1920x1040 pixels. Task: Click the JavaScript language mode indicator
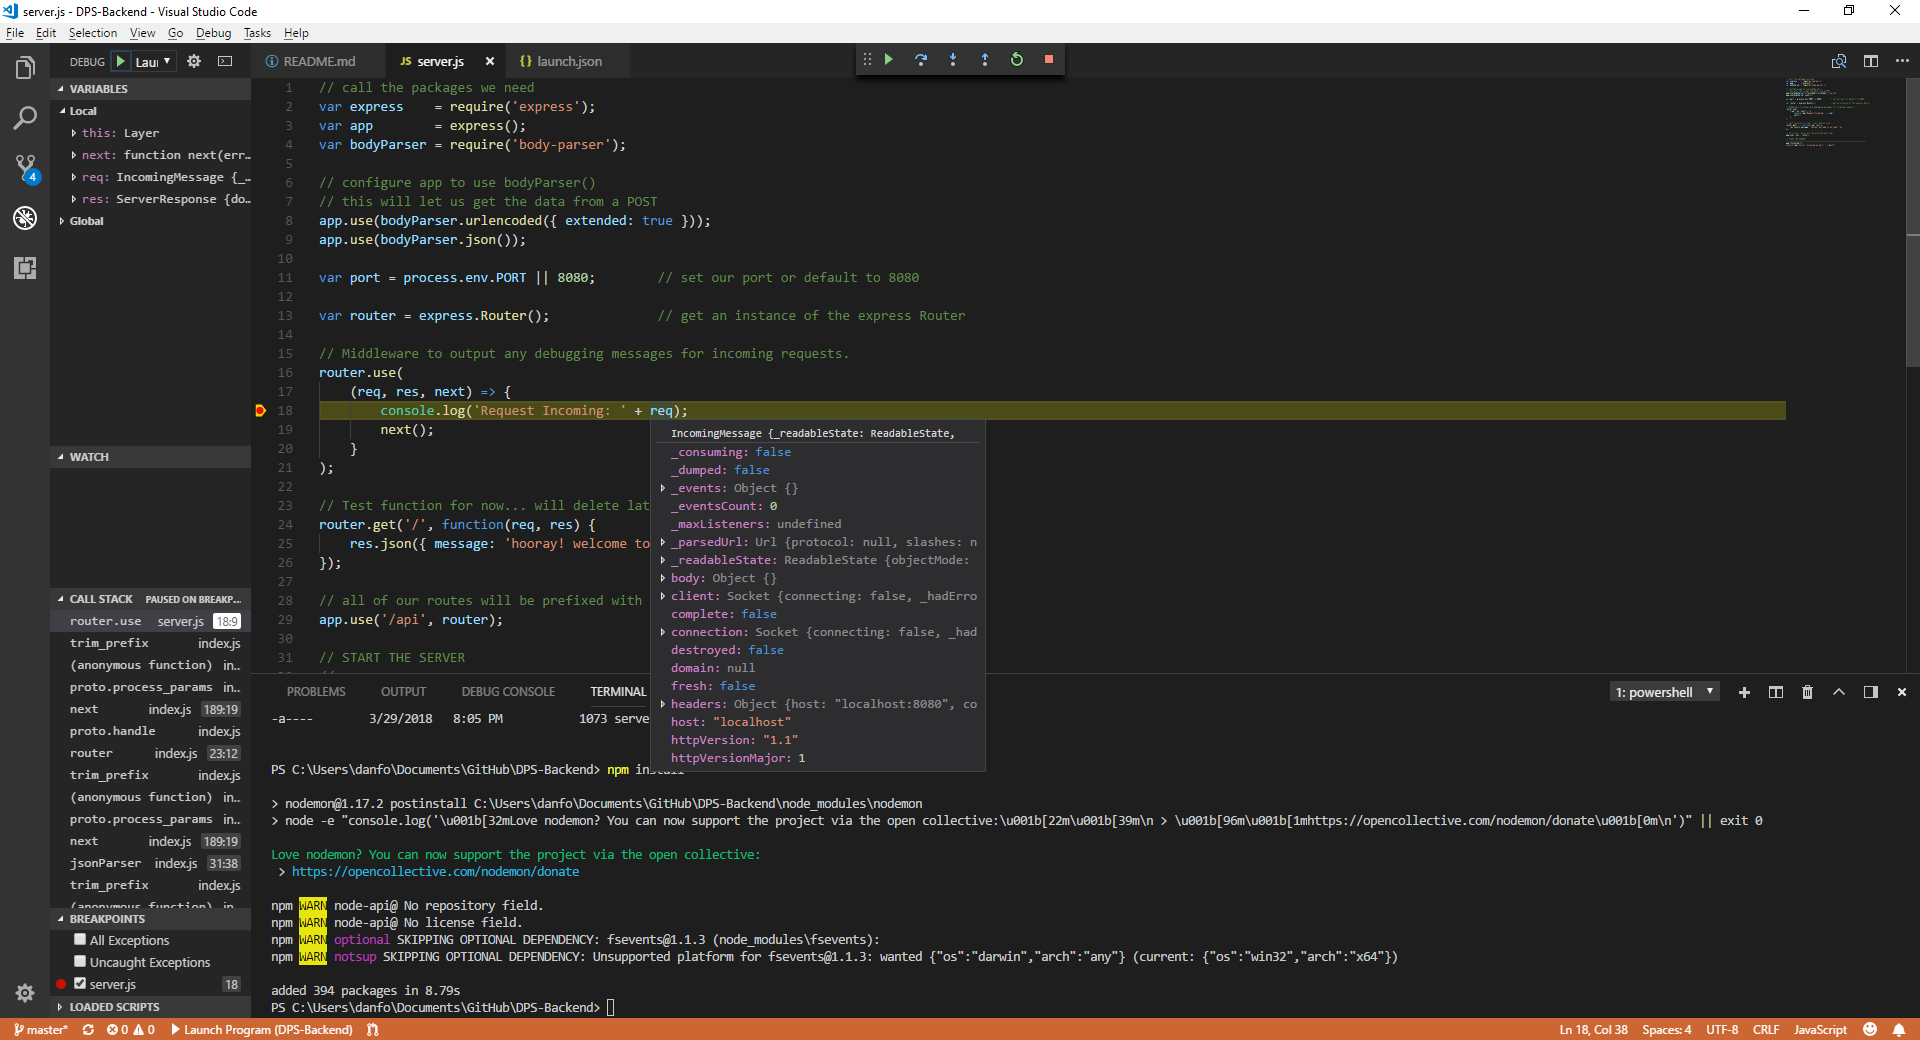pyautogui.click(x=1820, y=1029)
